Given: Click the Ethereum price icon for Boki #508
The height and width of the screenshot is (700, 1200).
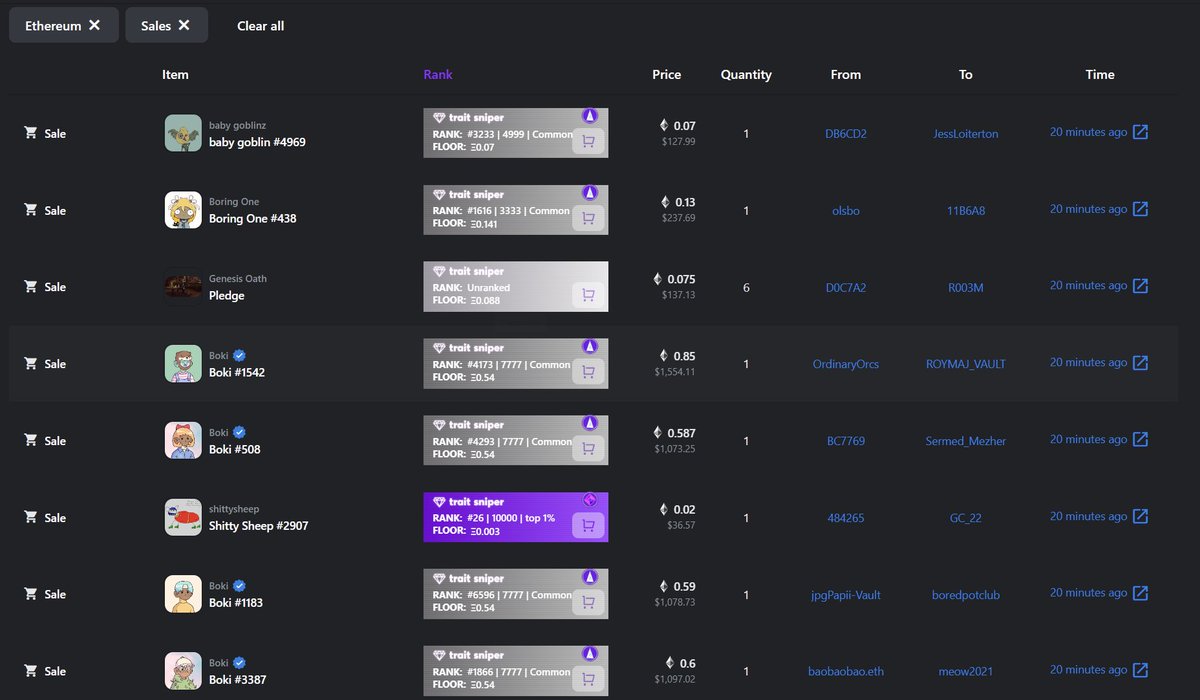Looking at the screenshot, I should pyautogui.click(x=658, y=433).
